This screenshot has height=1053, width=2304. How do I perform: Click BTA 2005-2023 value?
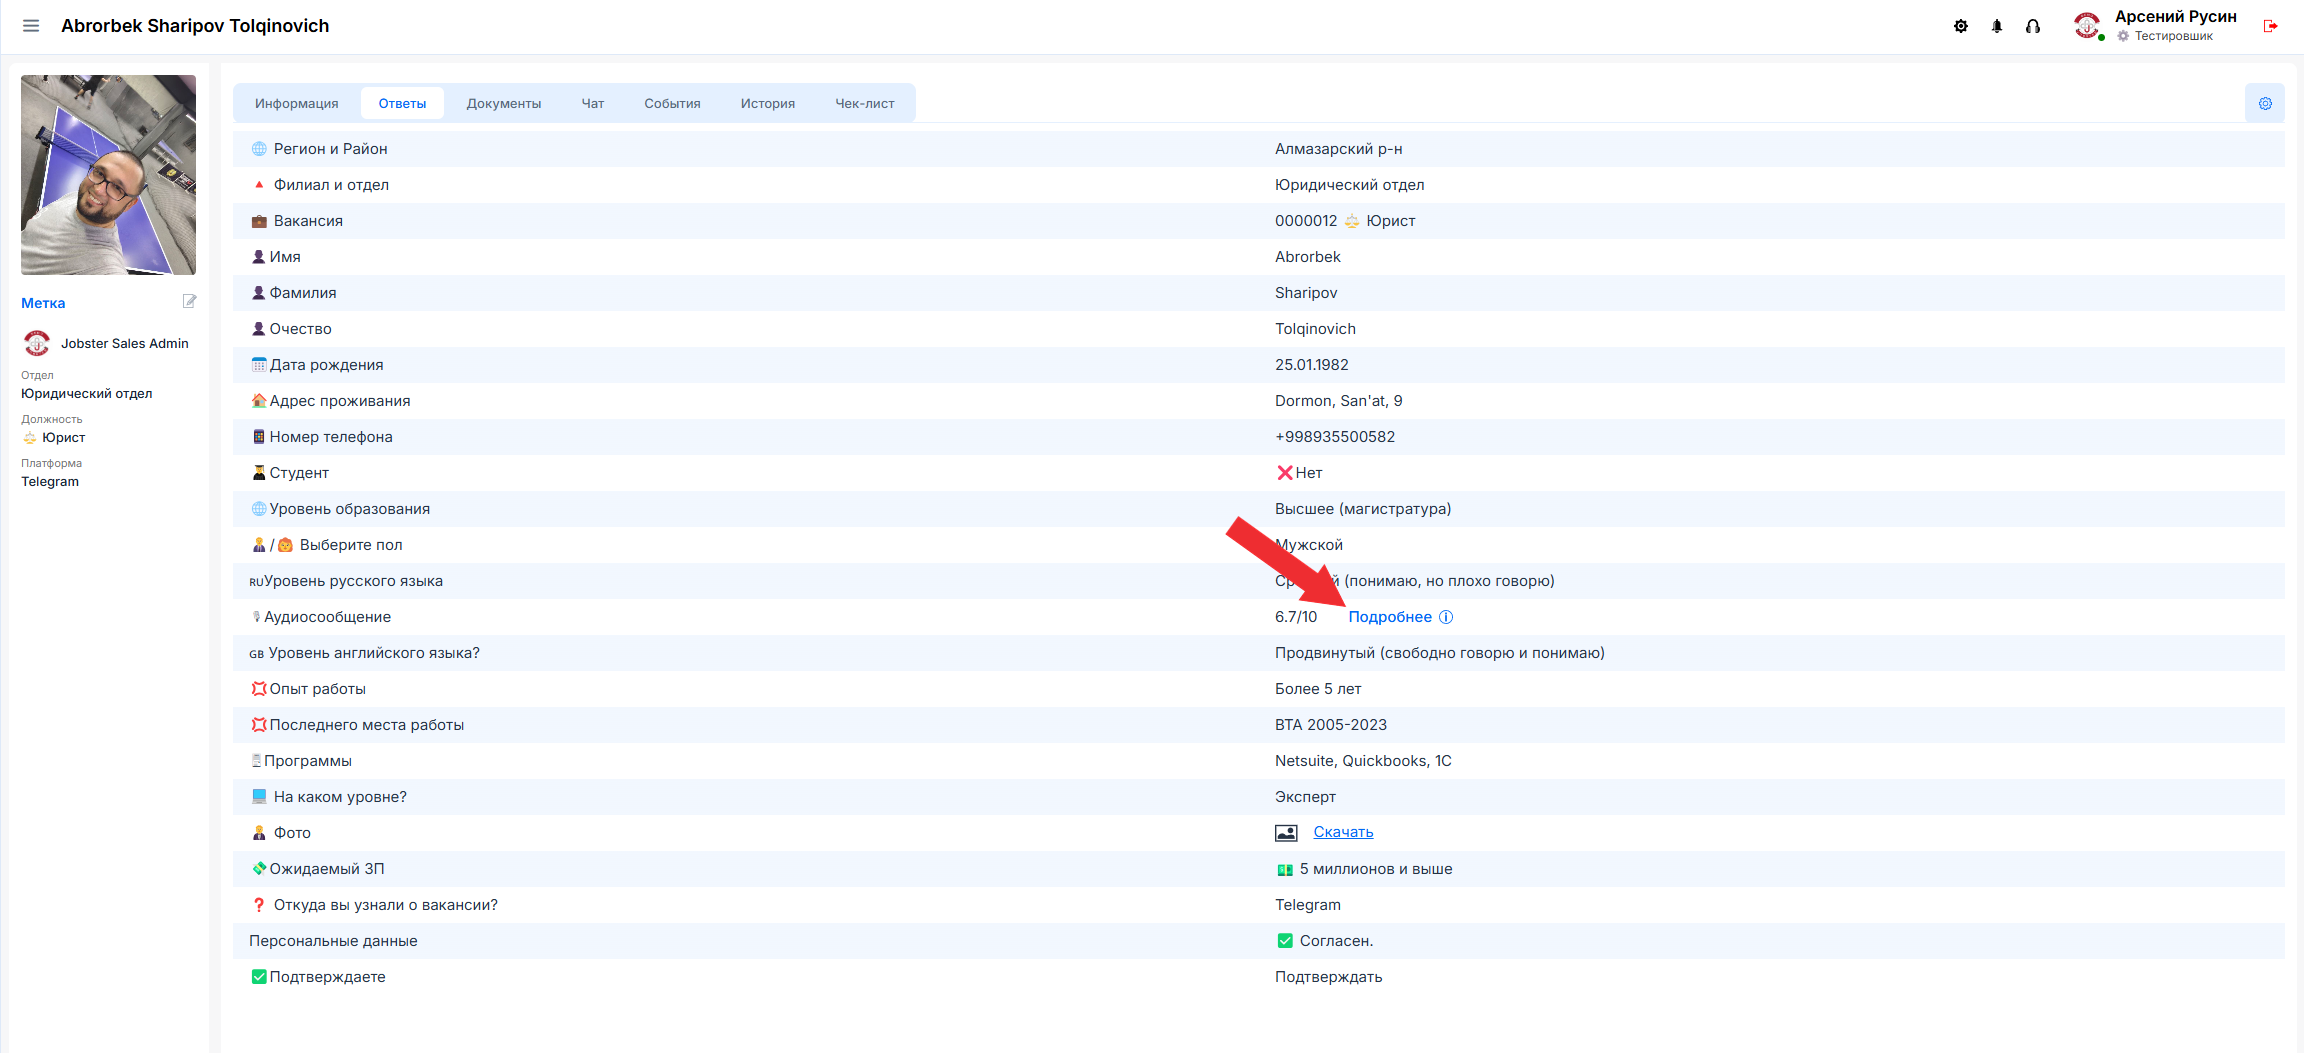point(1331,725)
